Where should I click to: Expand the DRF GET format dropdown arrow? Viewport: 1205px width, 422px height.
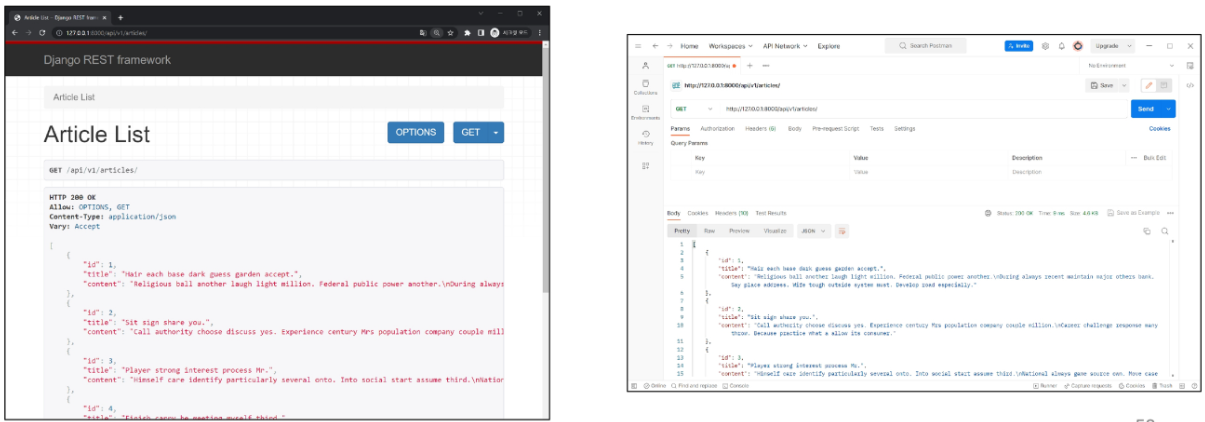tap(496, 132)
